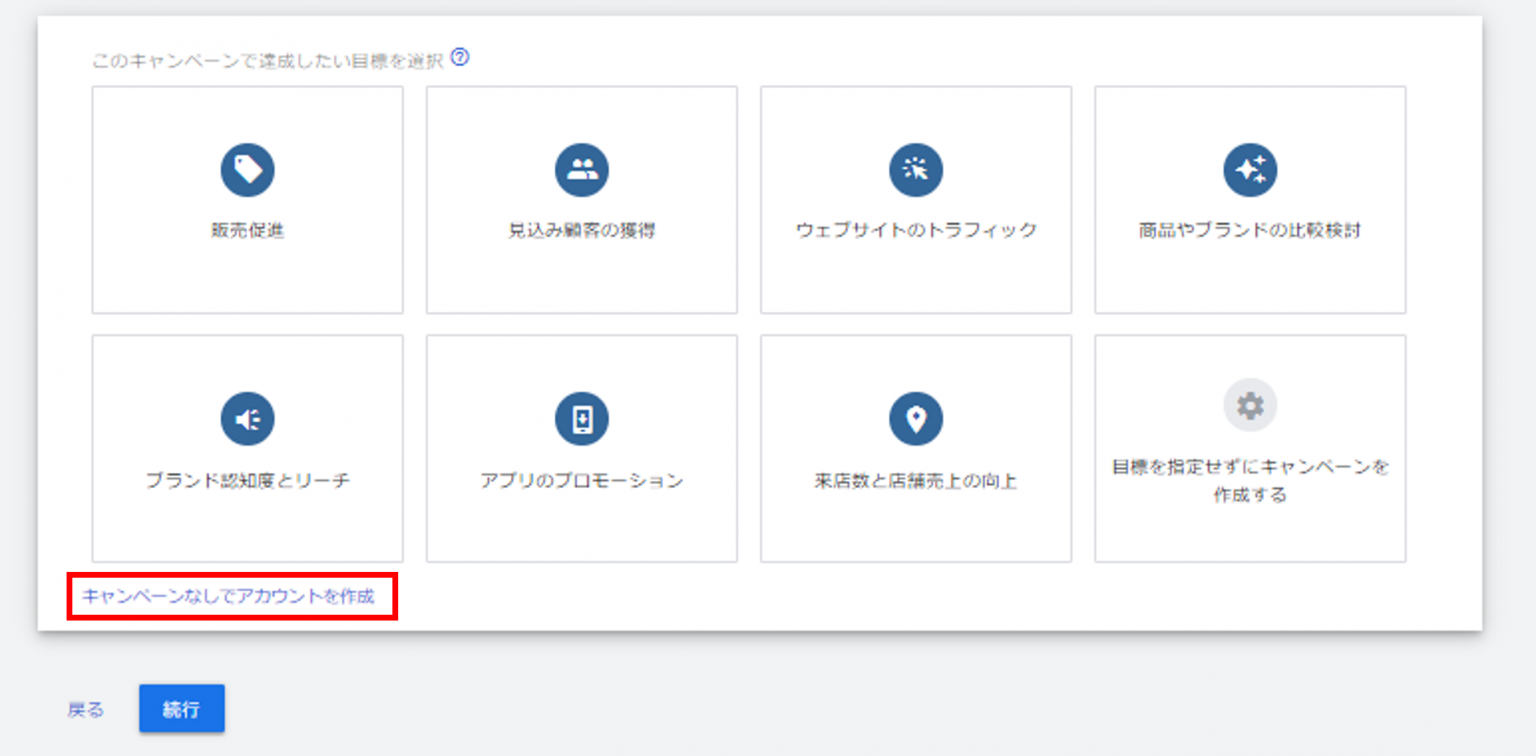The image size is (1536, 756).
Task: Select the 商品やブランドの比較検討 label
Action: pos(1249,231)
